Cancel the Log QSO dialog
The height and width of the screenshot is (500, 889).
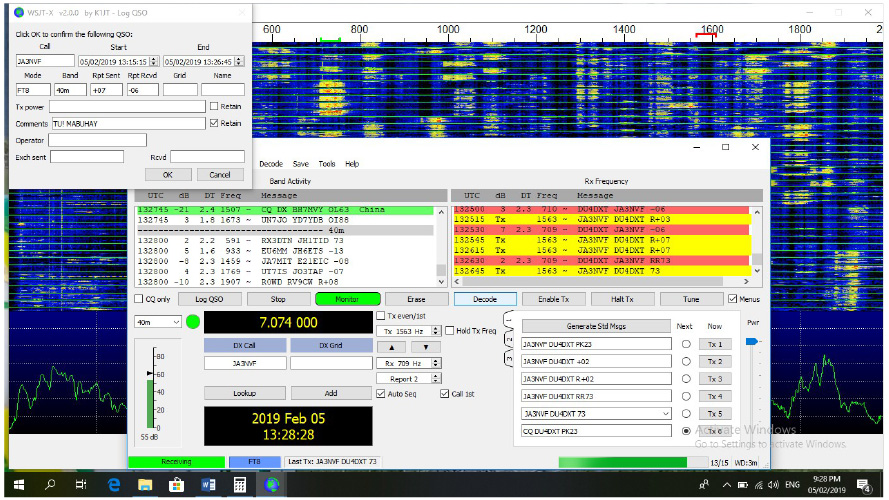(x=220, y=175)
